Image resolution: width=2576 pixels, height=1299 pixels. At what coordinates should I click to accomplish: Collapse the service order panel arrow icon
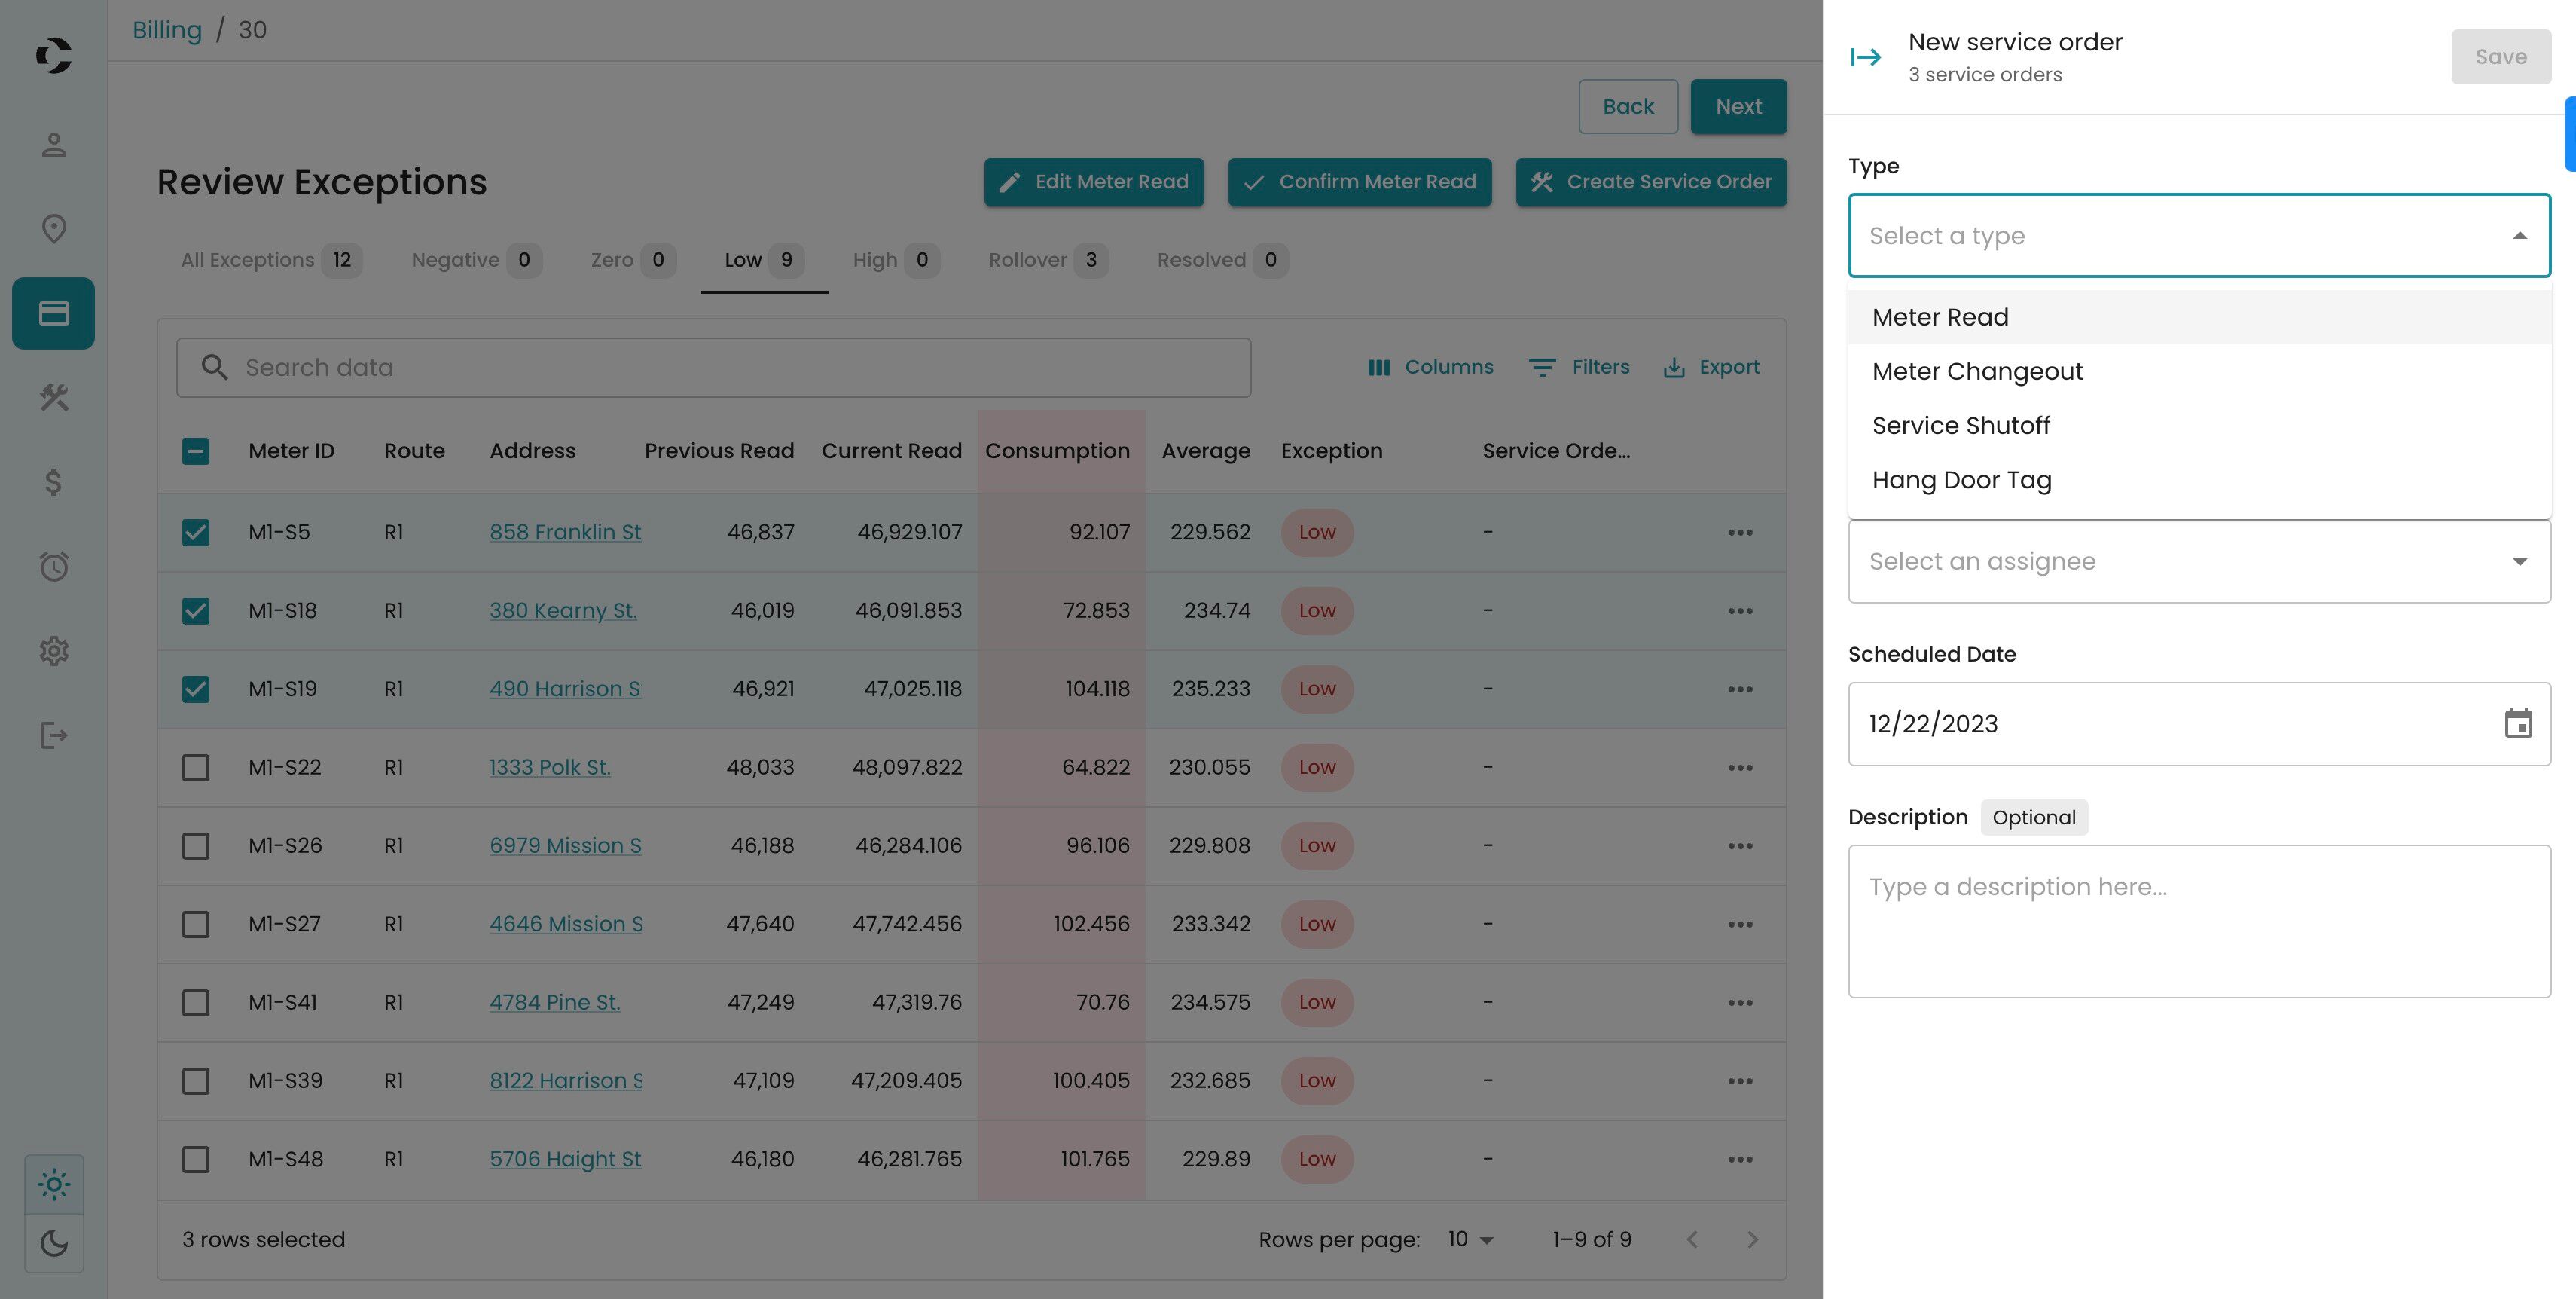tap(1865, 57)
